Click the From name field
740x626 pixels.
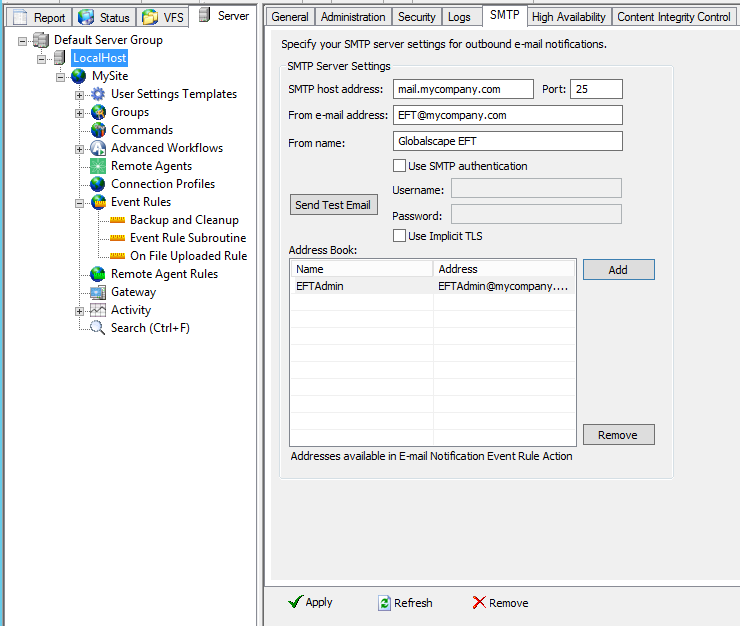pyautogui.click(x=508, y=141)
